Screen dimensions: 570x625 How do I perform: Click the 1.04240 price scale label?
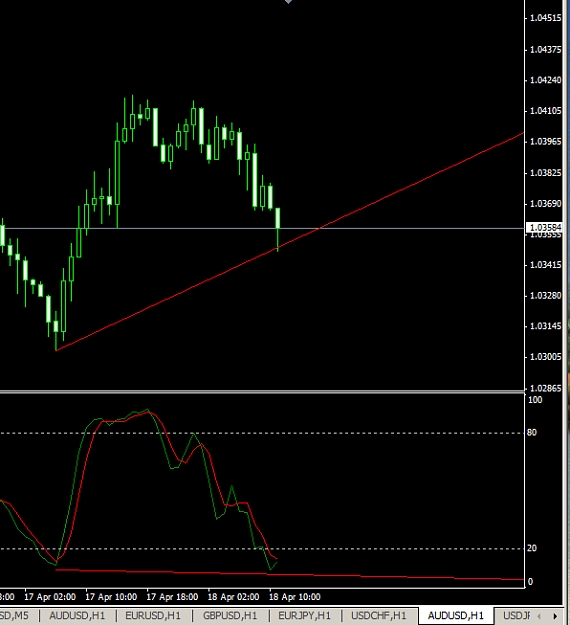click(x=545, y=80)
